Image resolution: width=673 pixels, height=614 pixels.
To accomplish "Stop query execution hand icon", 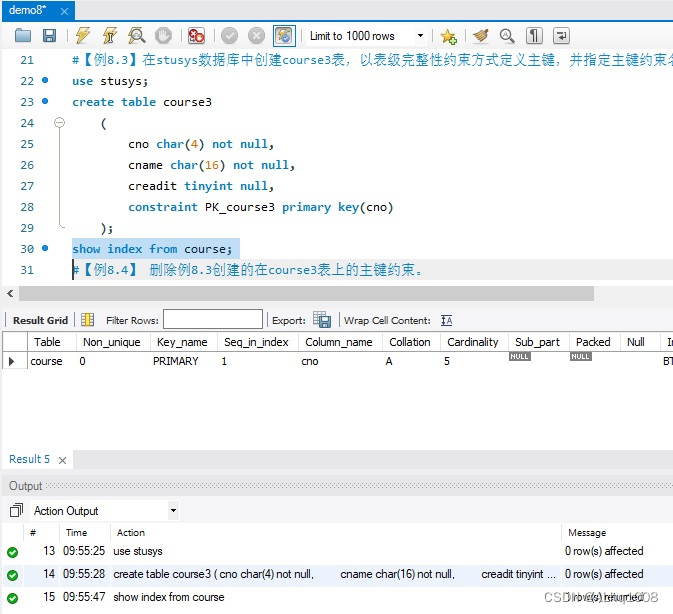I will (163, 36).
